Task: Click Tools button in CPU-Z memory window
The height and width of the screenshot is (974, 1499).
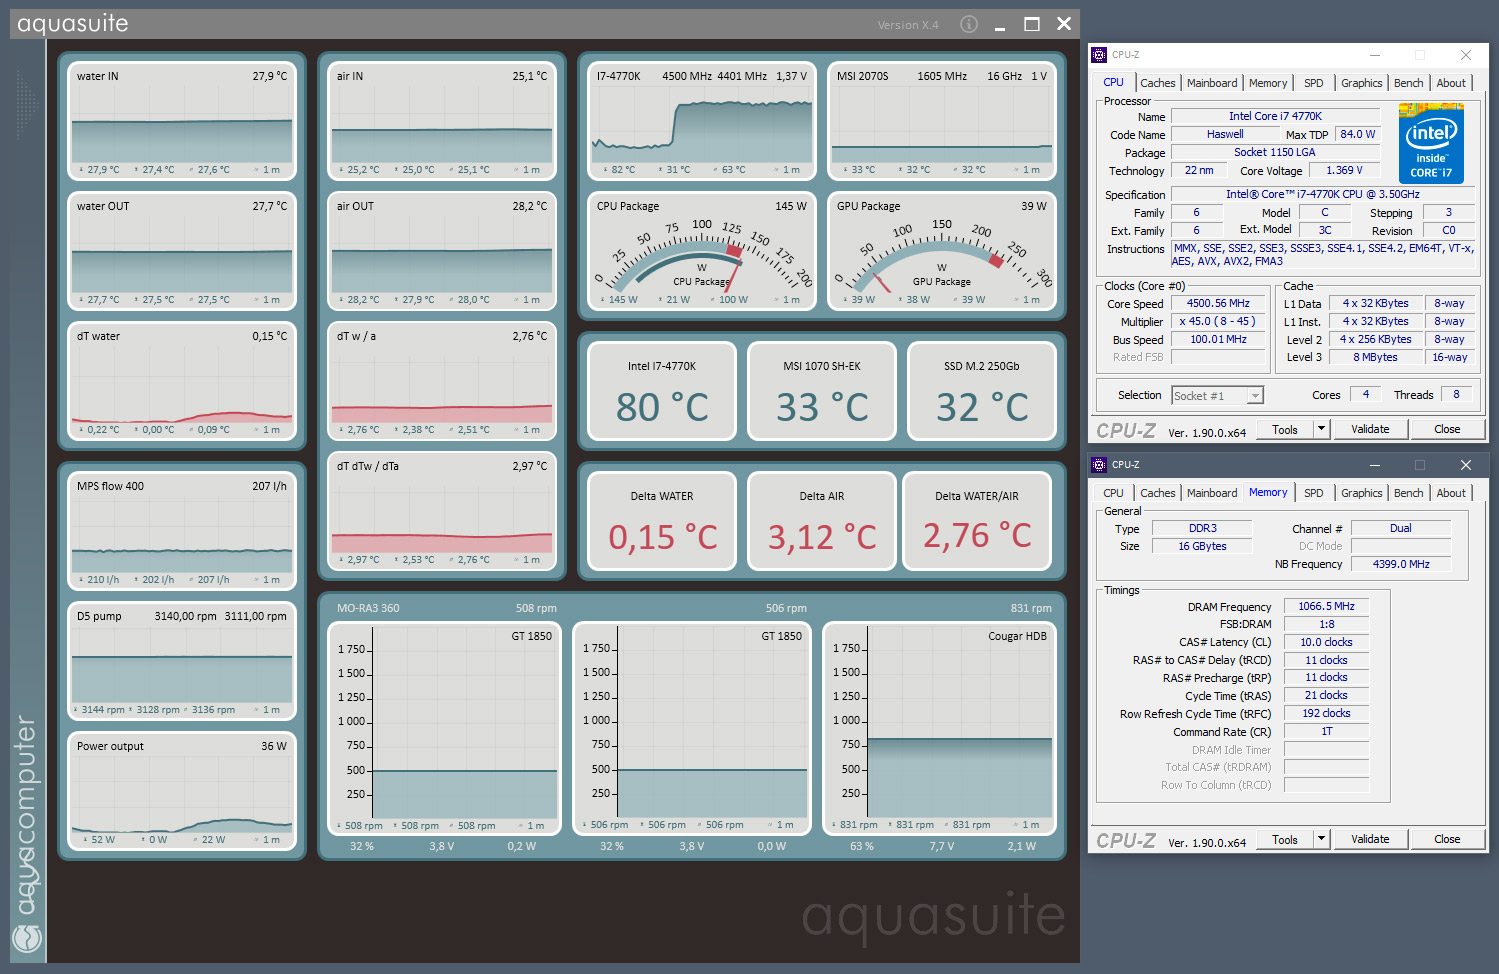Action: point(1285,839)
